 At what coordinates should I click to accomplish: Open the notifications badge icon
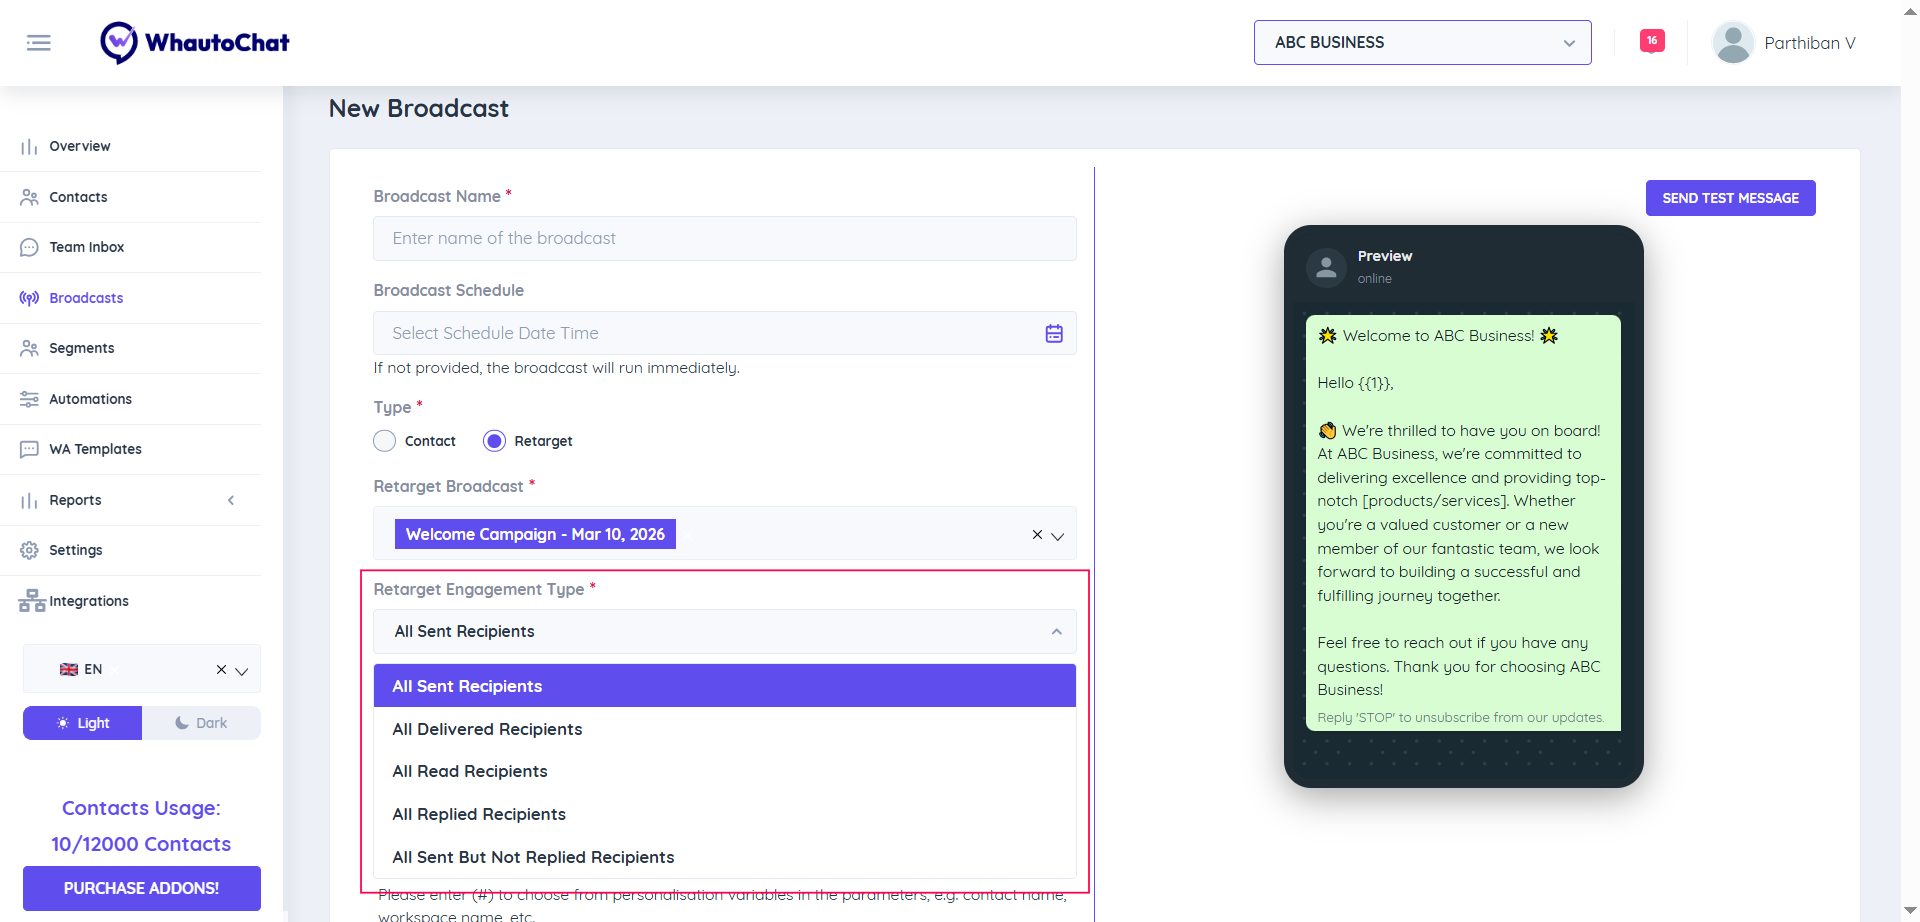[x=1651, y=41]
